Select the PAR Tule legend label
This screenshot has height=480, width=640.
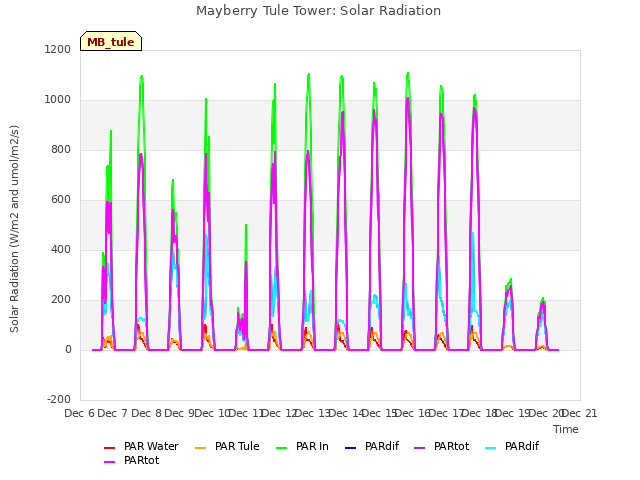(237, 447)
